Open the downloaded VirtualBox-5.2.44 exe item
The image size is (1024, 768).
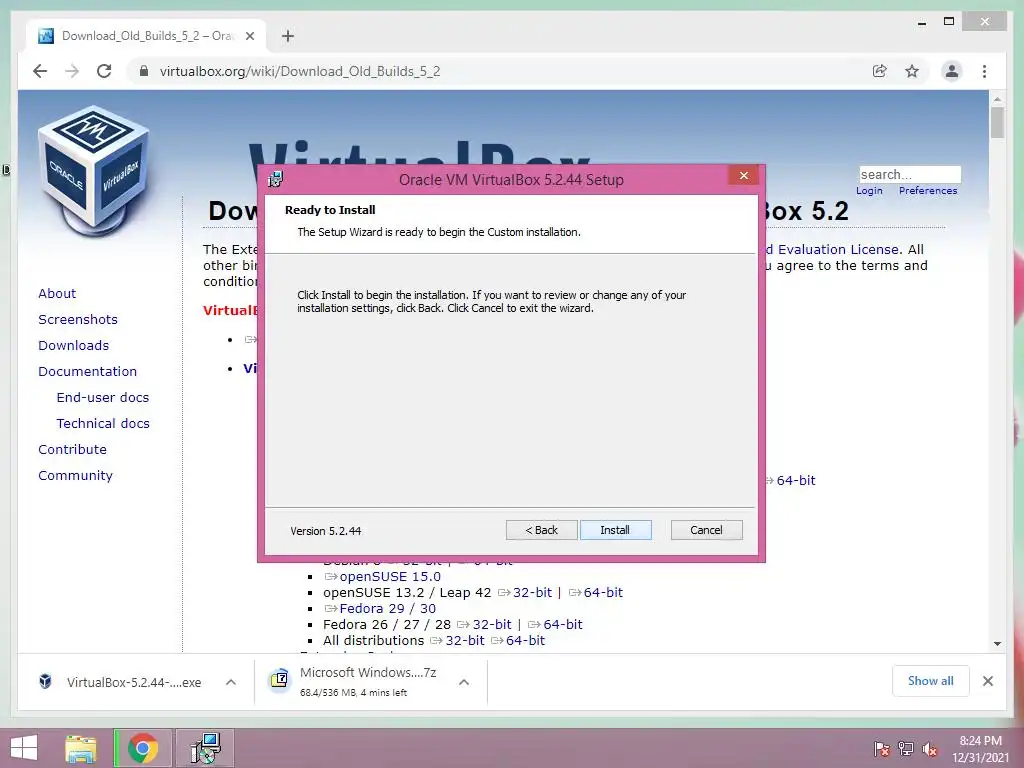(134, 682)
